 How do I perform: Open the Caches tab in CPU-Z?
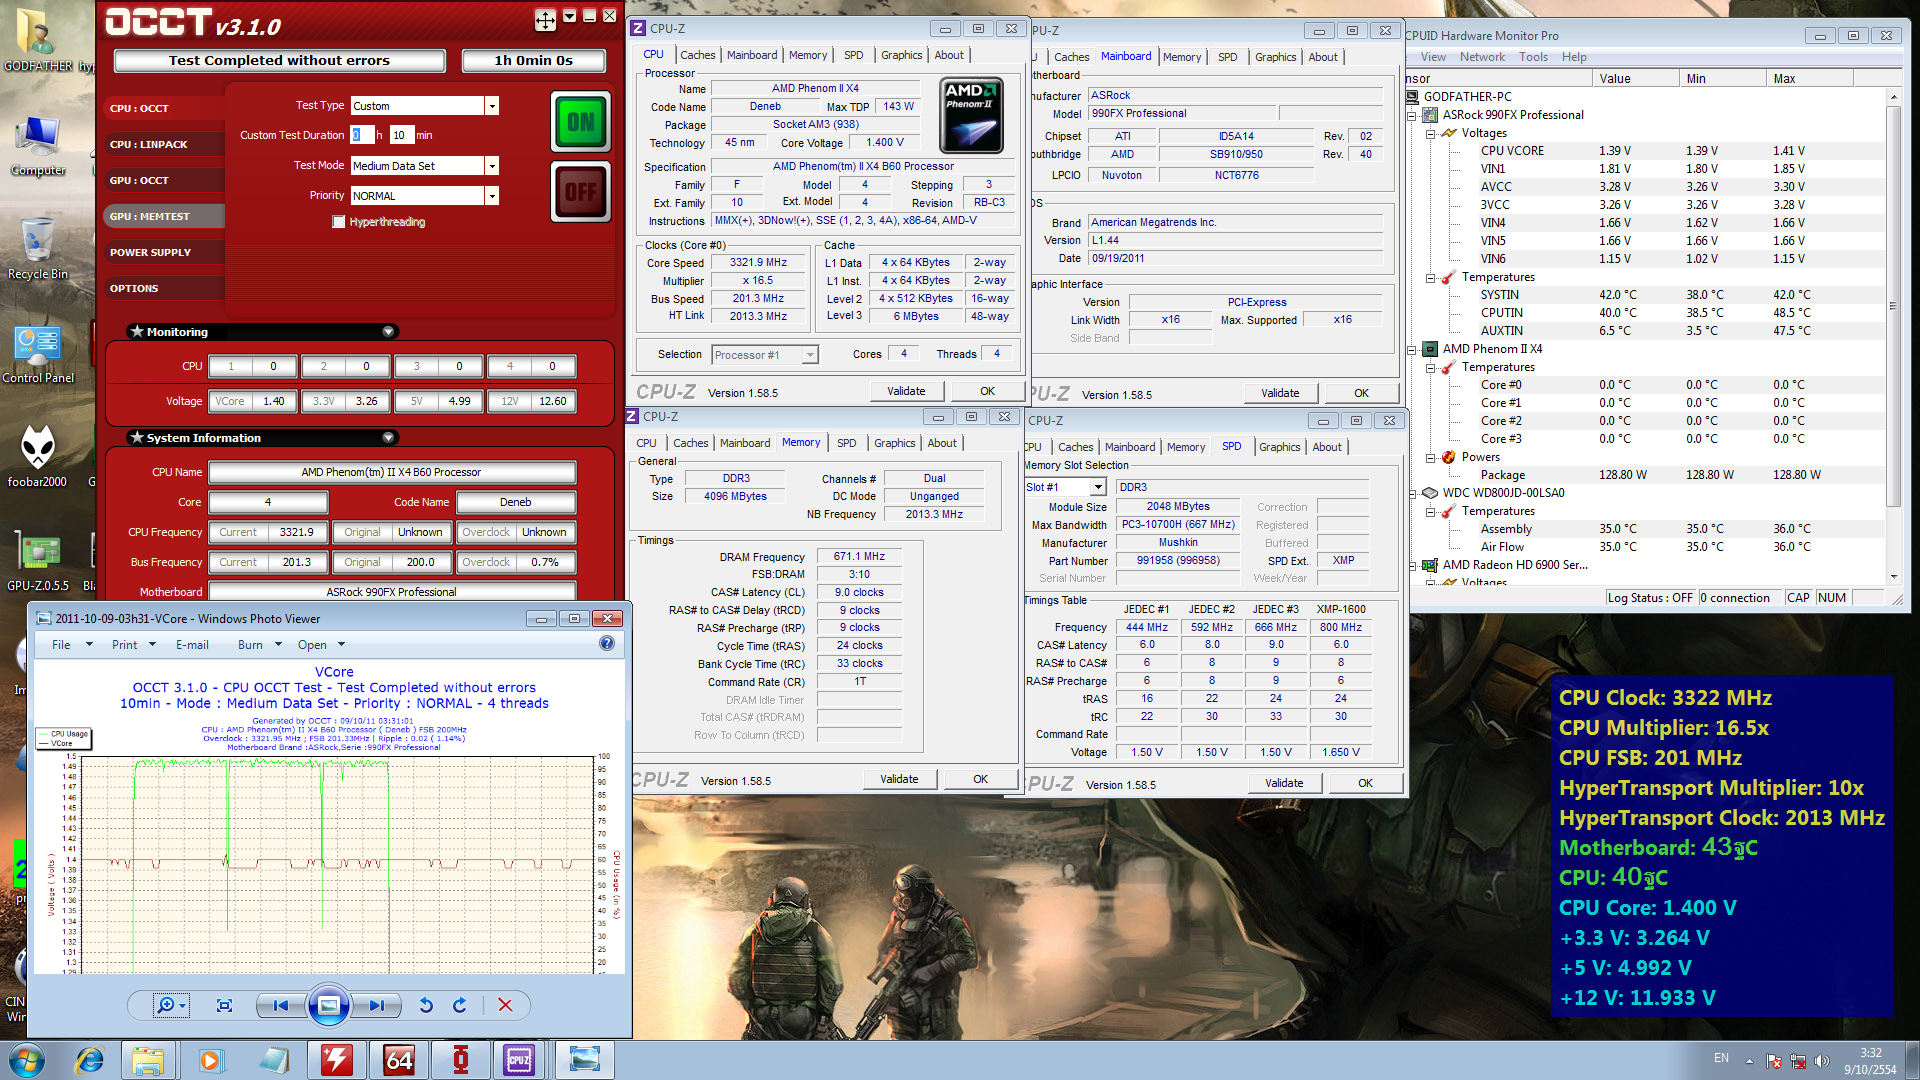click(697, 55)
